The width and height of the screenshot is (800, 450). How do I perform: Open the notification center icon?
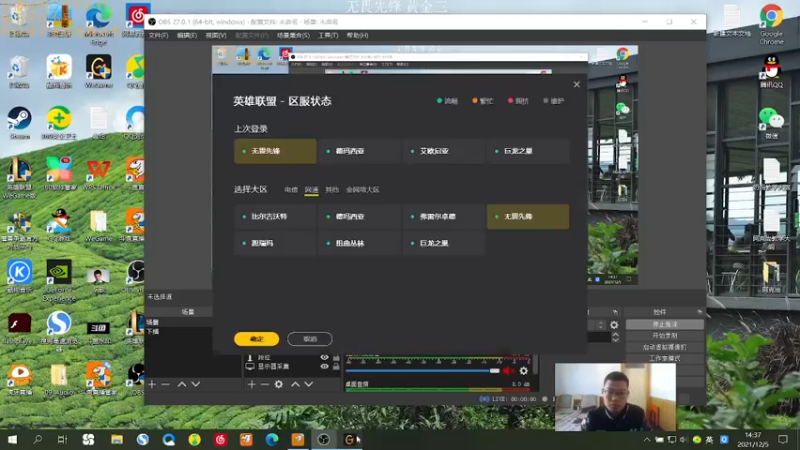coord(783,439)
